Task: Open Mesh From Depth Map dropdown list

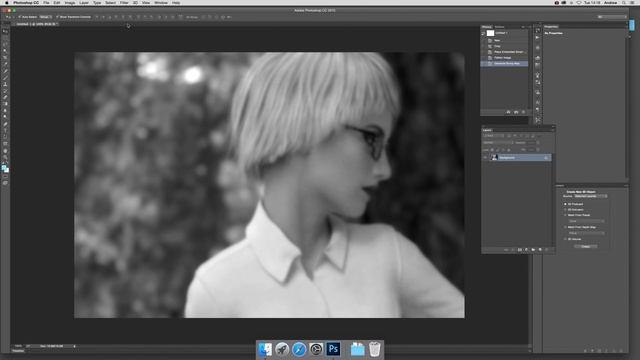Action: 587,233
